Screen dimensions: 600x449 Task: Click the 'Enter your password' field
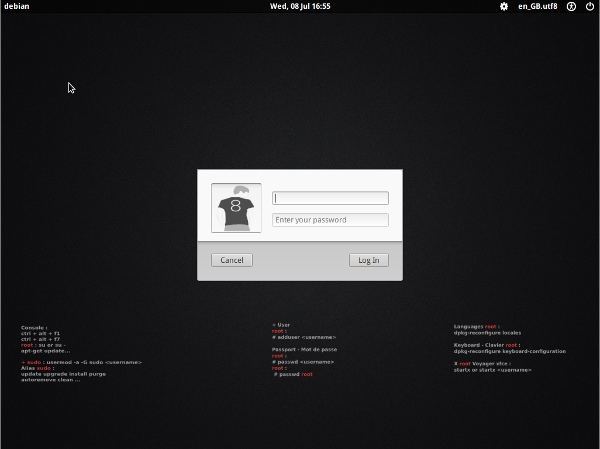pyautogui.click(x=330, y=220)
